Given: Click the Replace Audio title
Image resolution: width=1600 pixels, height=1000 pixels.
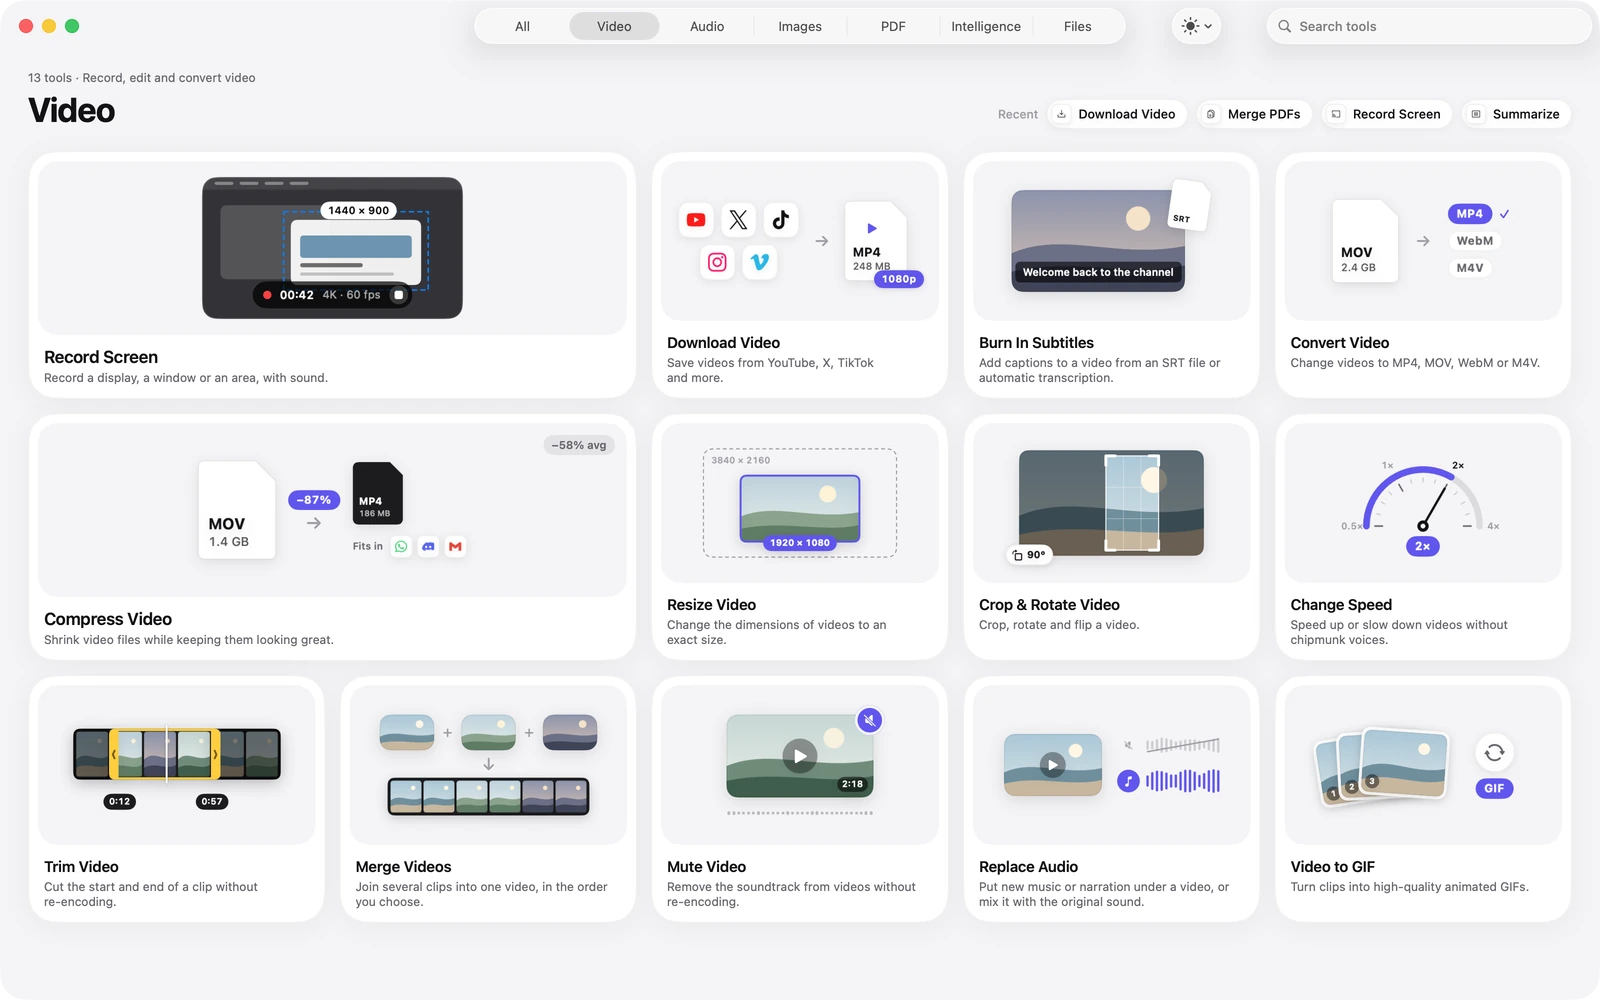Looking at the screenshot, I should click(1028, 867).
